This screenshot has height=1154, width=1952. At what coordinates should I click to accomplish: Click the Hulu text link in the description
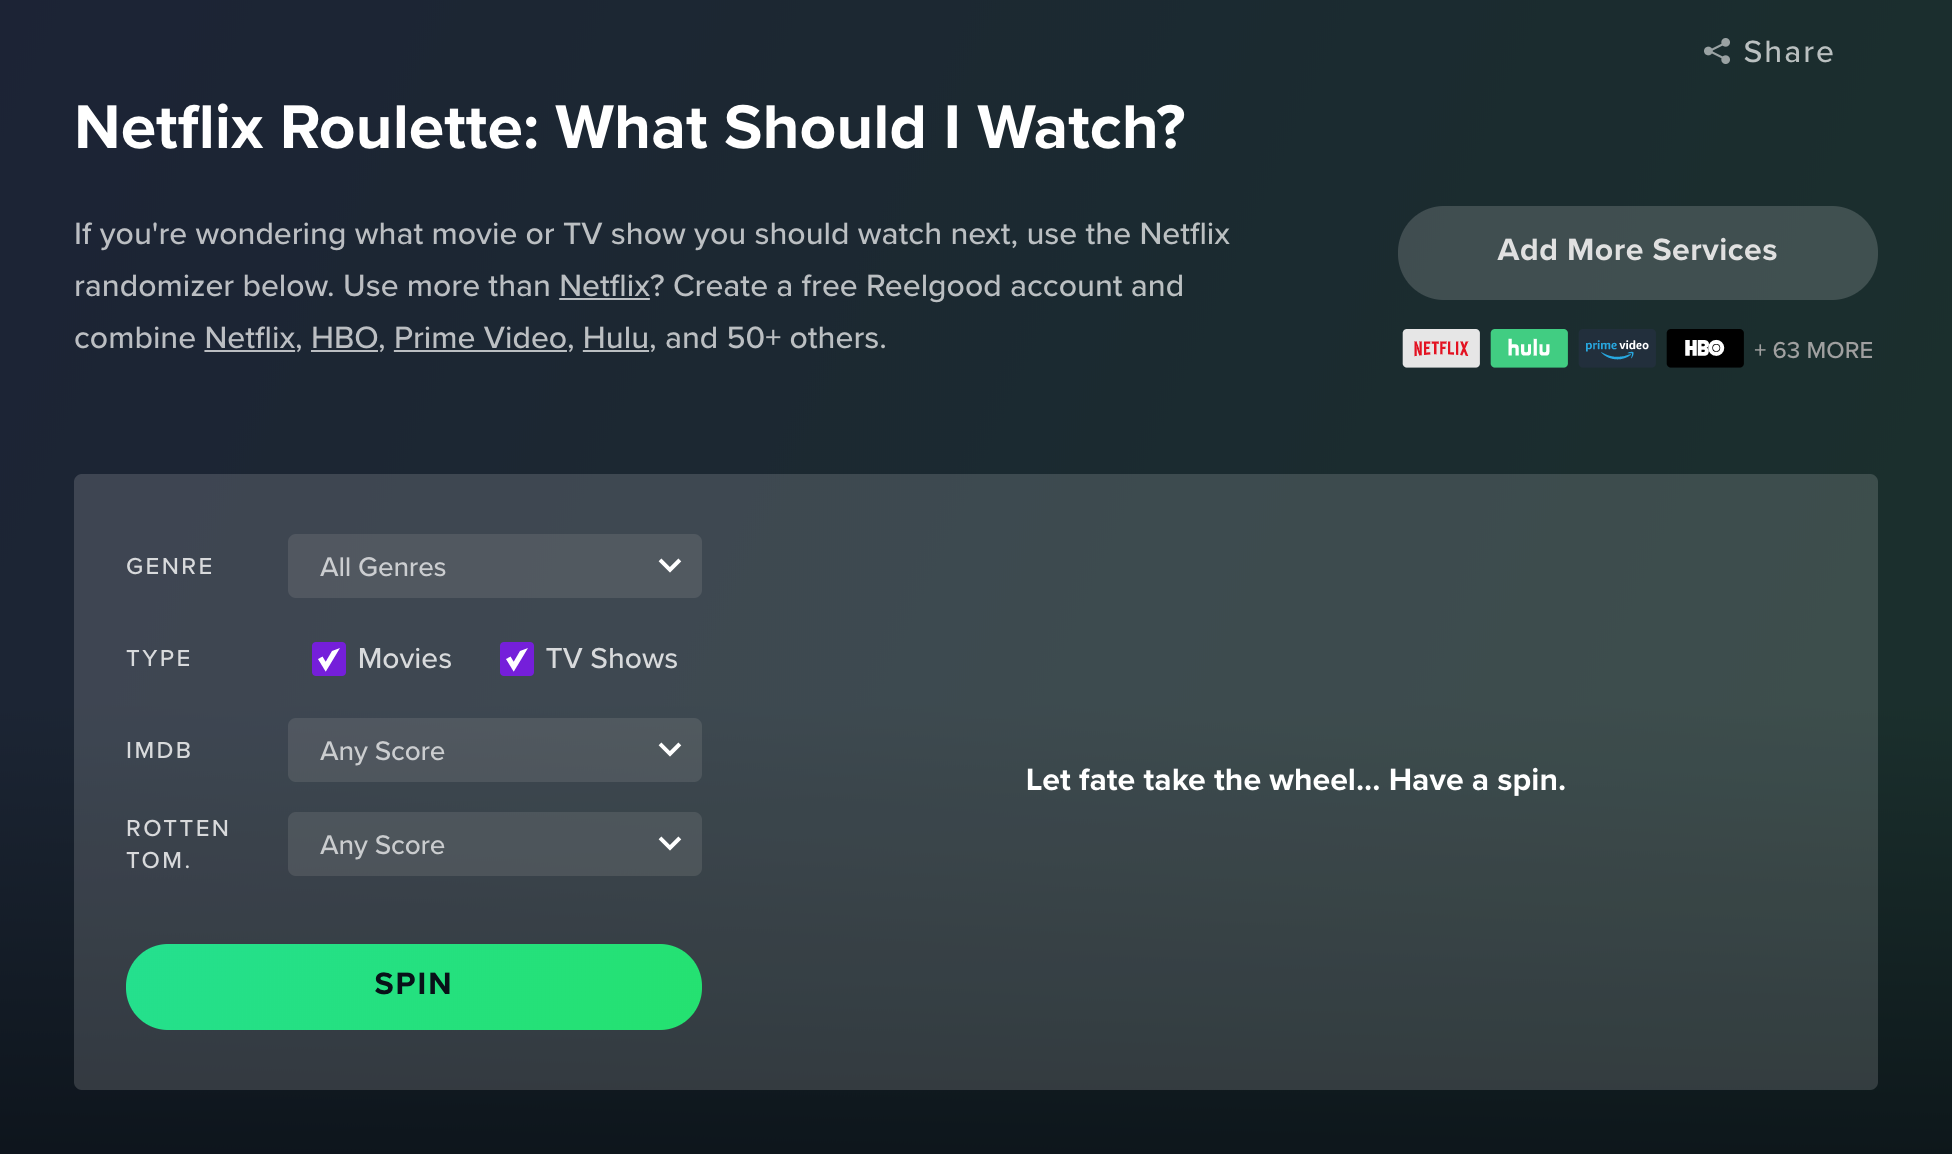pos(615,338)
